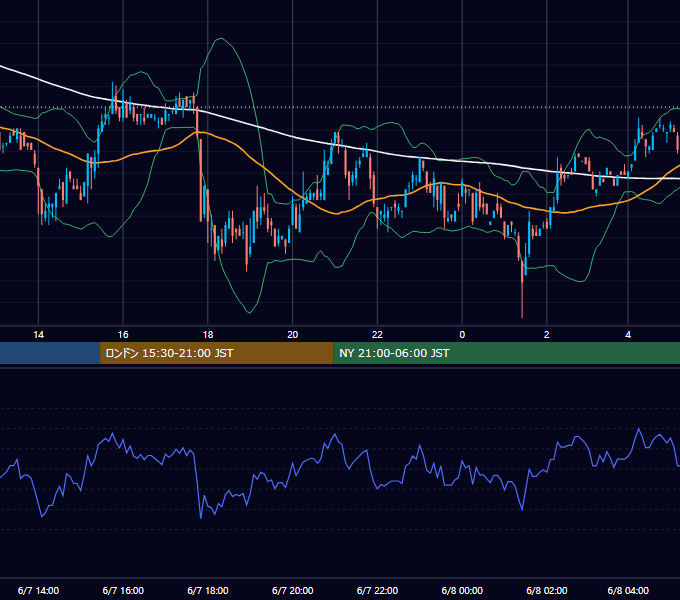The height and width of the screenshot is (600, 680).
Task: Click the 6/8 00:00 time label
Action: pyautogui.click(x=462, y=590)
